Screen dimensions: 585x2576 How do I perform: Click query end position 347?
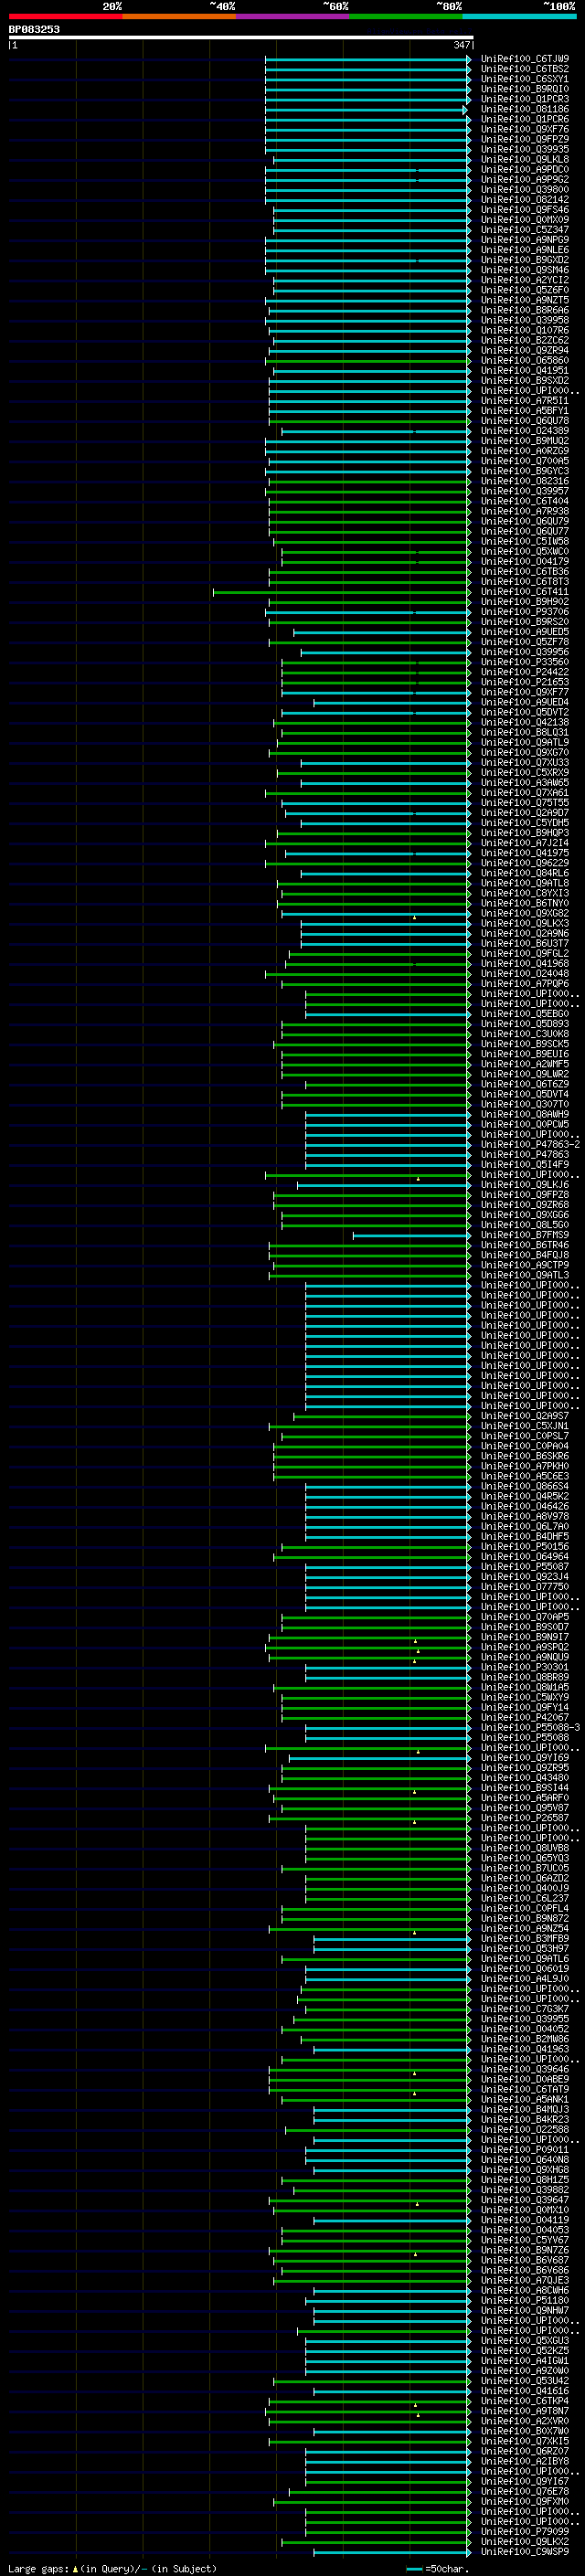(x=461, y=46)
